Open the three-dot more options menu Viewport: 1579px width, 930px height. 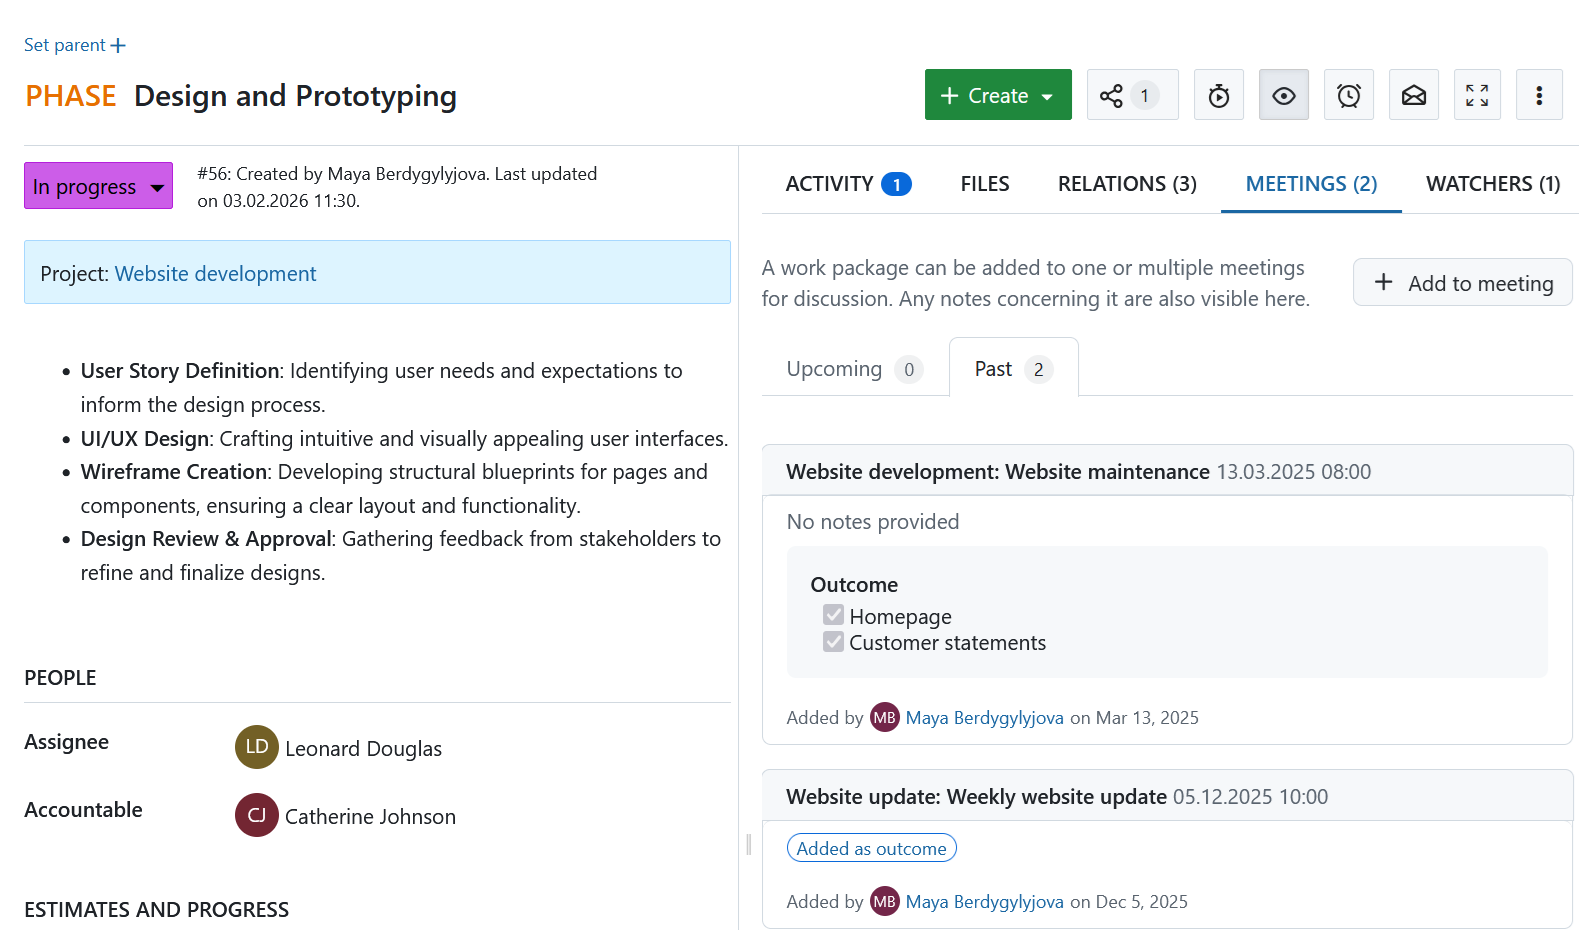(1538, 95)
